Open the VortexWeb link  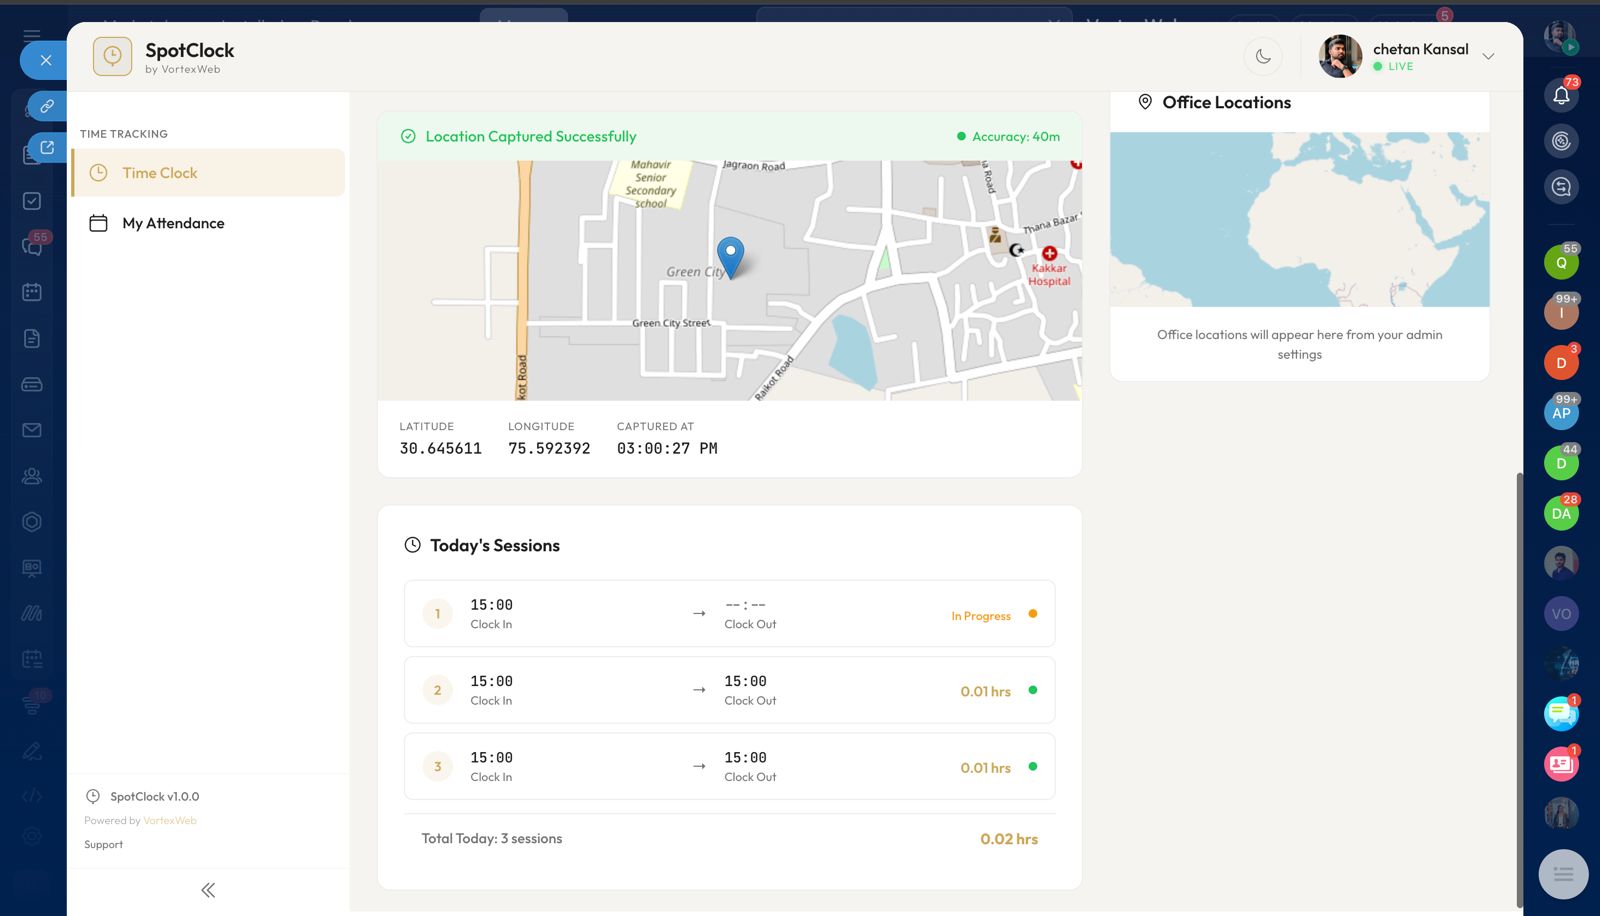point(170,821)
